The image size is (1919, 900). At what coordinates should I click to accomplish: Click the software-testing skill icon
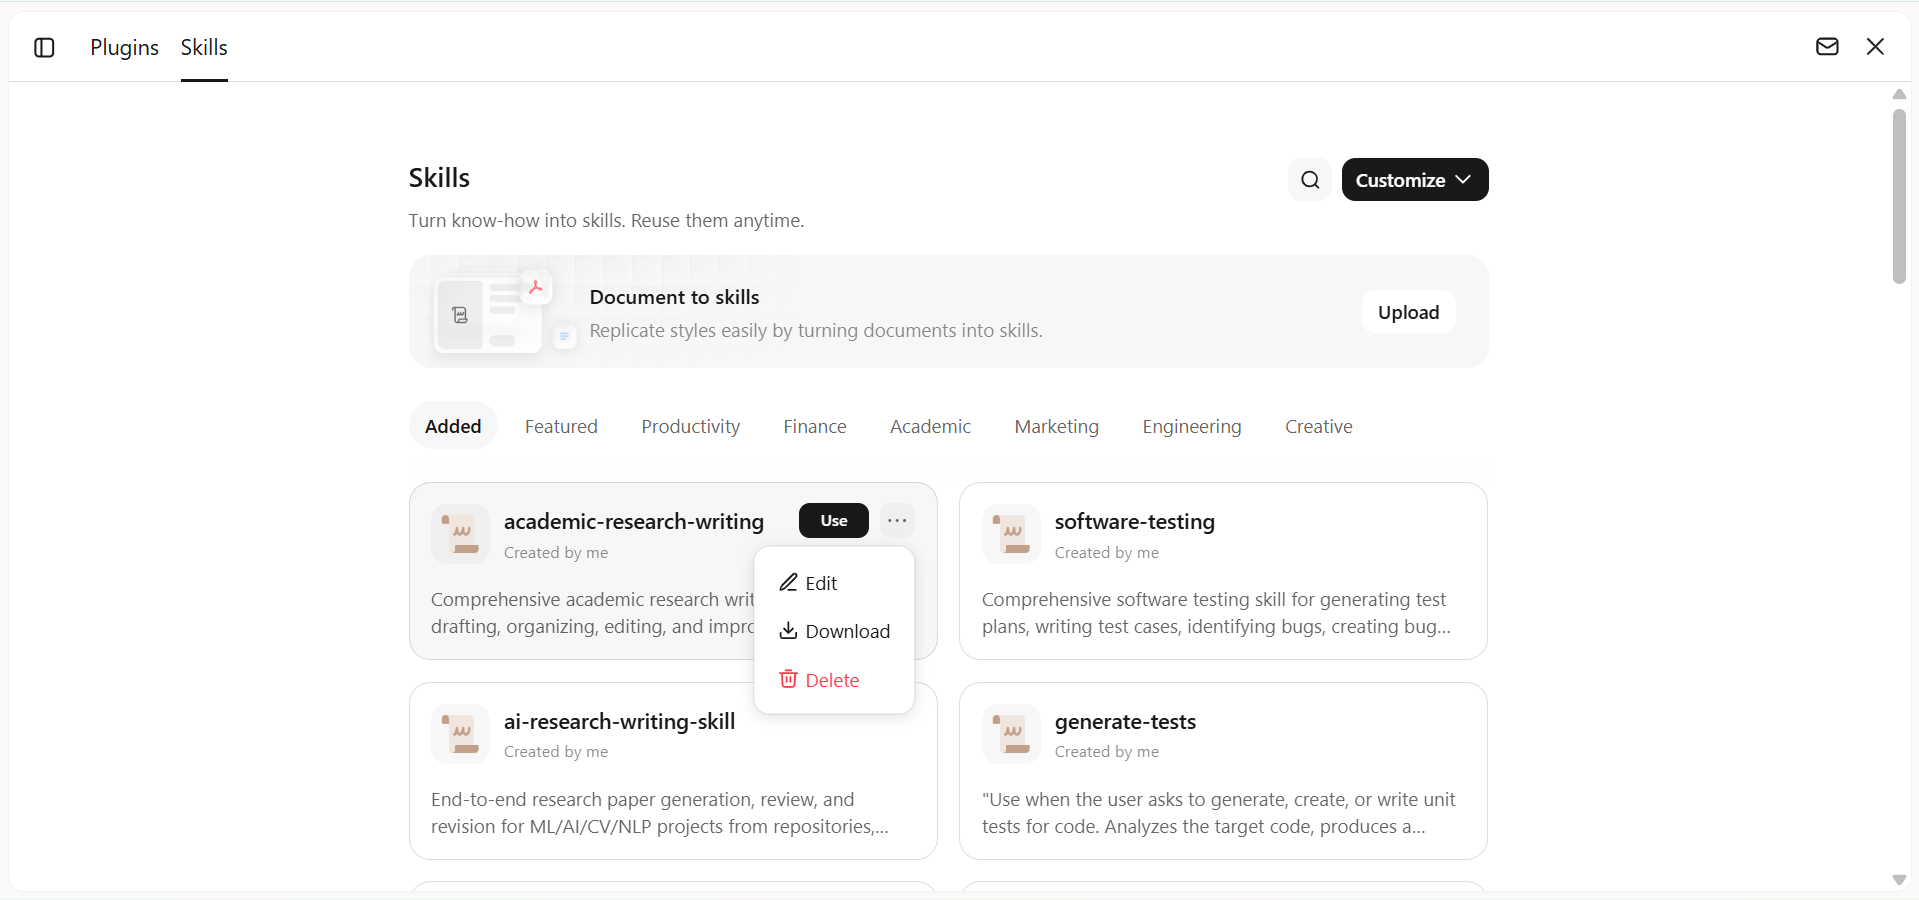(x=1011, y=534)
